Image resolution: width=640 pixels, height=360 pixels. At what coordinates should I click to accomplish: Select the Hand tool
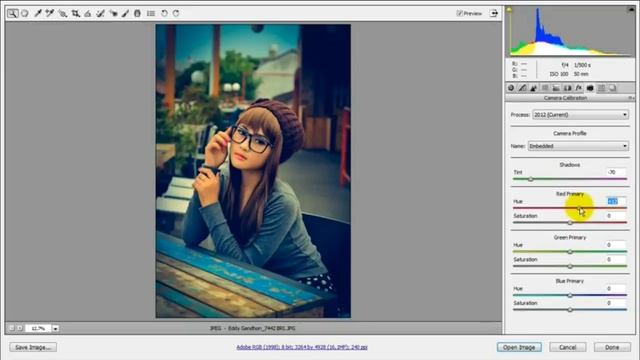coord(25,13)
